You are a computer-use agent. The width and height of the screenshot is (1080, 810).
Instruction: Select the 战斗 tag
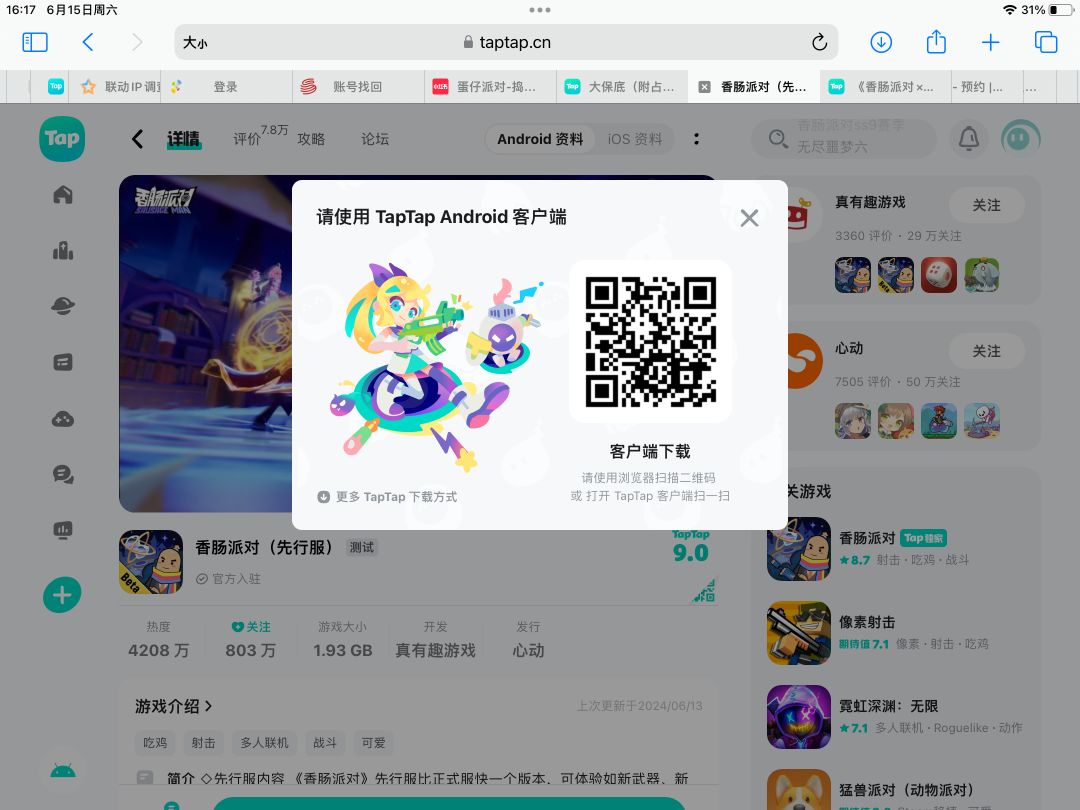tap(325, 742)
